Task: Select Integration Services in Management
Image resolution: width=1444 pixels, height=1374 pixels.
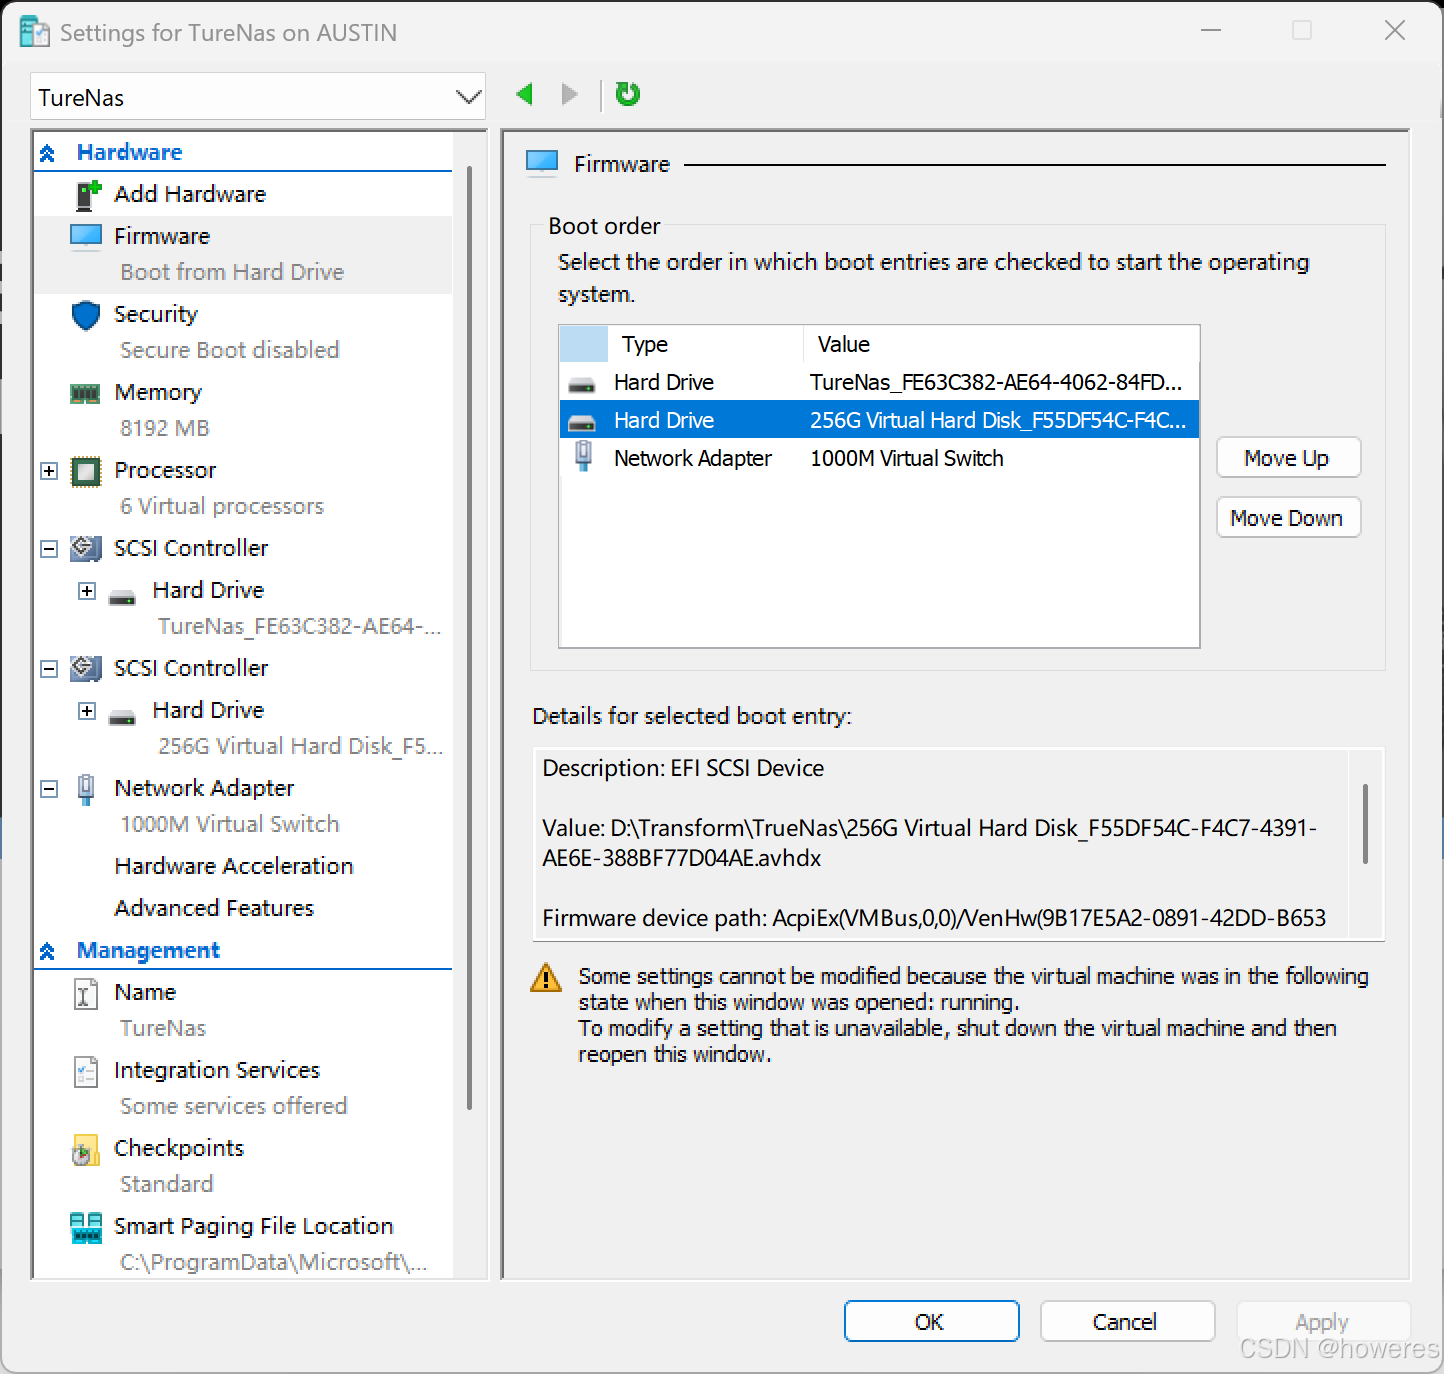Action: (x=217, y=1070)
